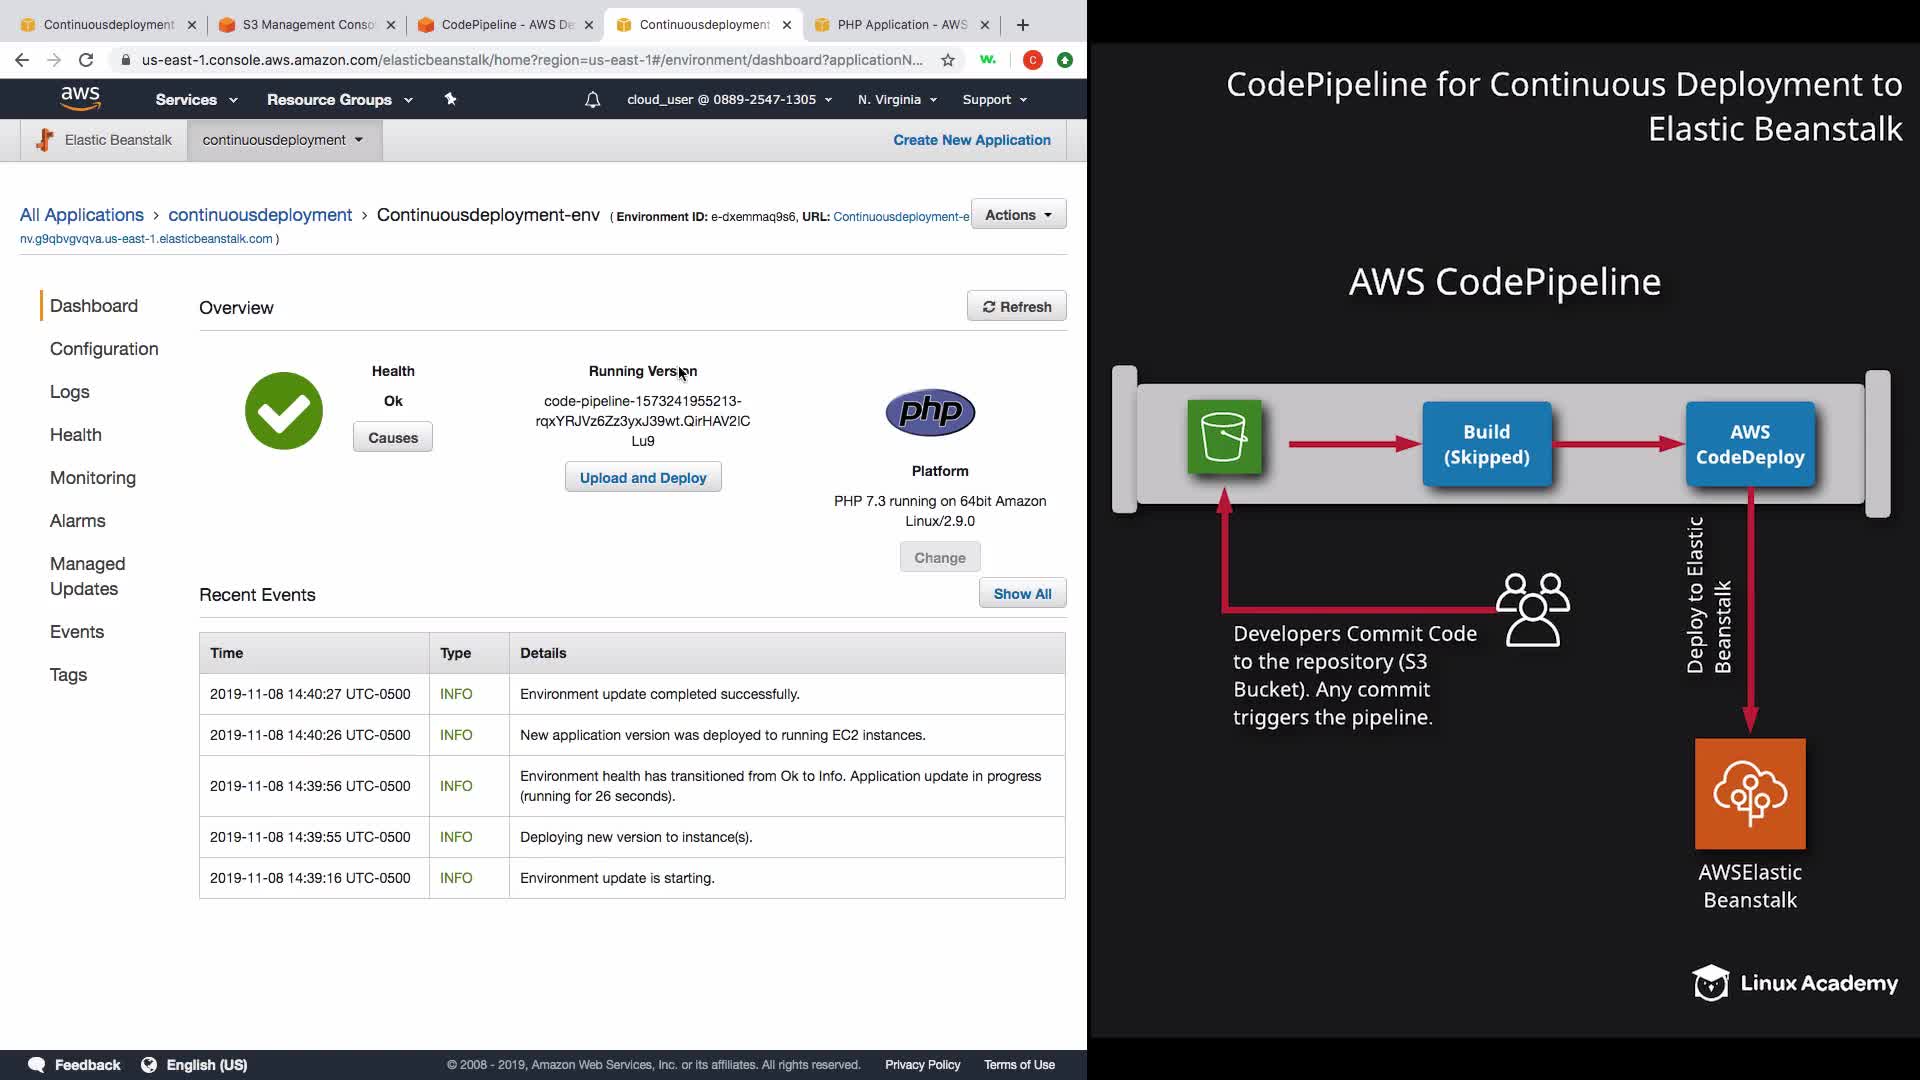
Task: Click the Upload and Deploy button
Action: pos(643,478)
